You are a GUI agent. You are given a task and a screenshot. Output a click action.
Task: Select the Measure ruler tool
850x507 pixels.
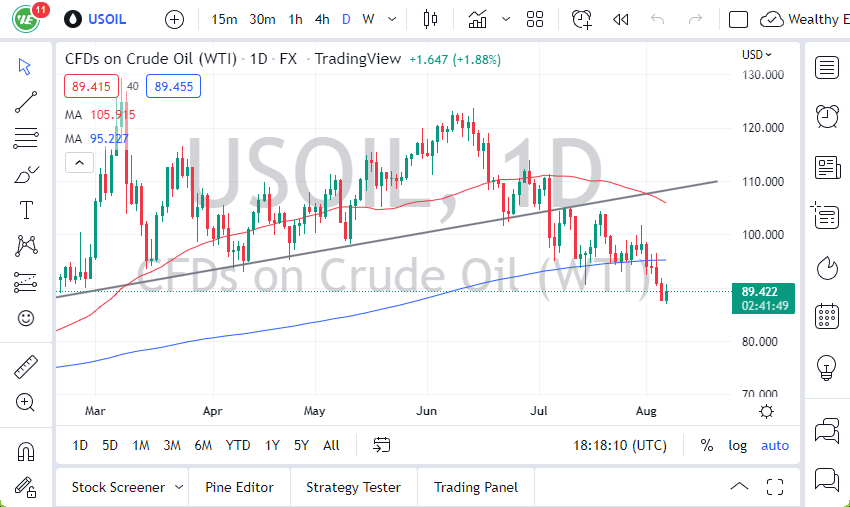(x=26, y=367)
